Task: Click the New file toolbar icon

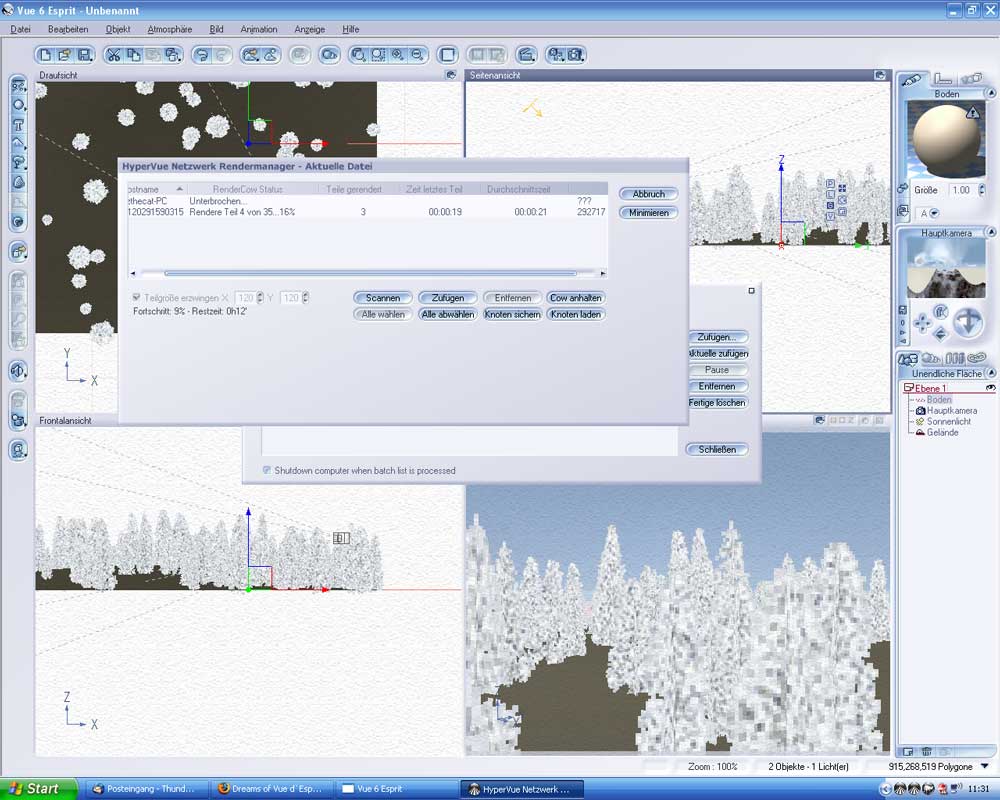Action: pos(46,56)
